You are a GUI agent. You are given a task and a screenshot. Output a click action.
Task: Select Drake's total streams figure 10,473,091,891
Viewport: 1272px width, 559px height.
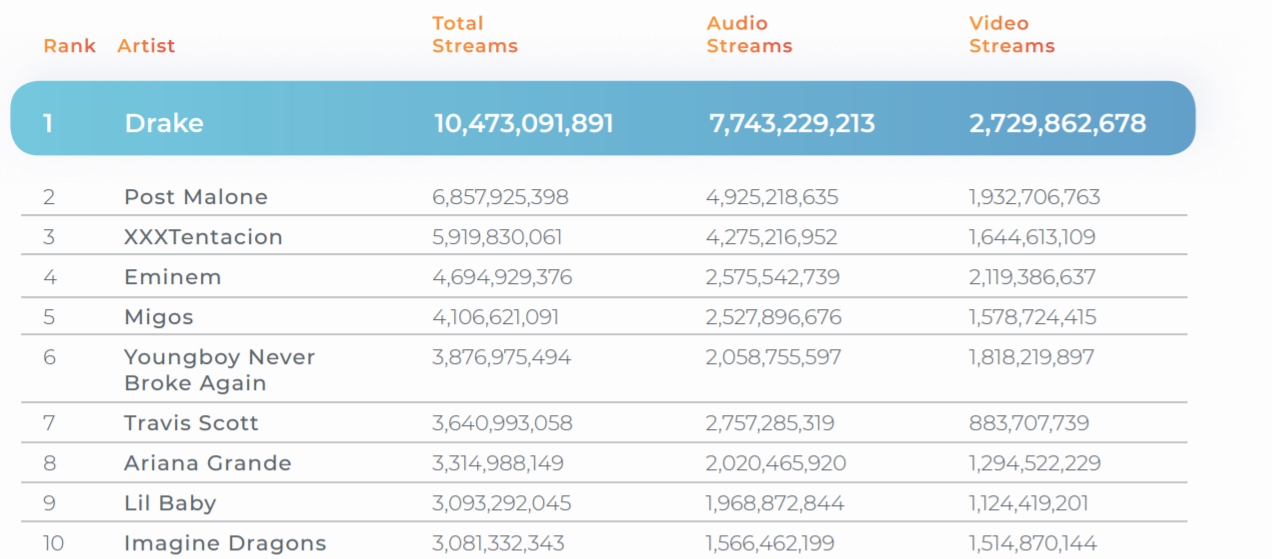[x=523, y=123]
